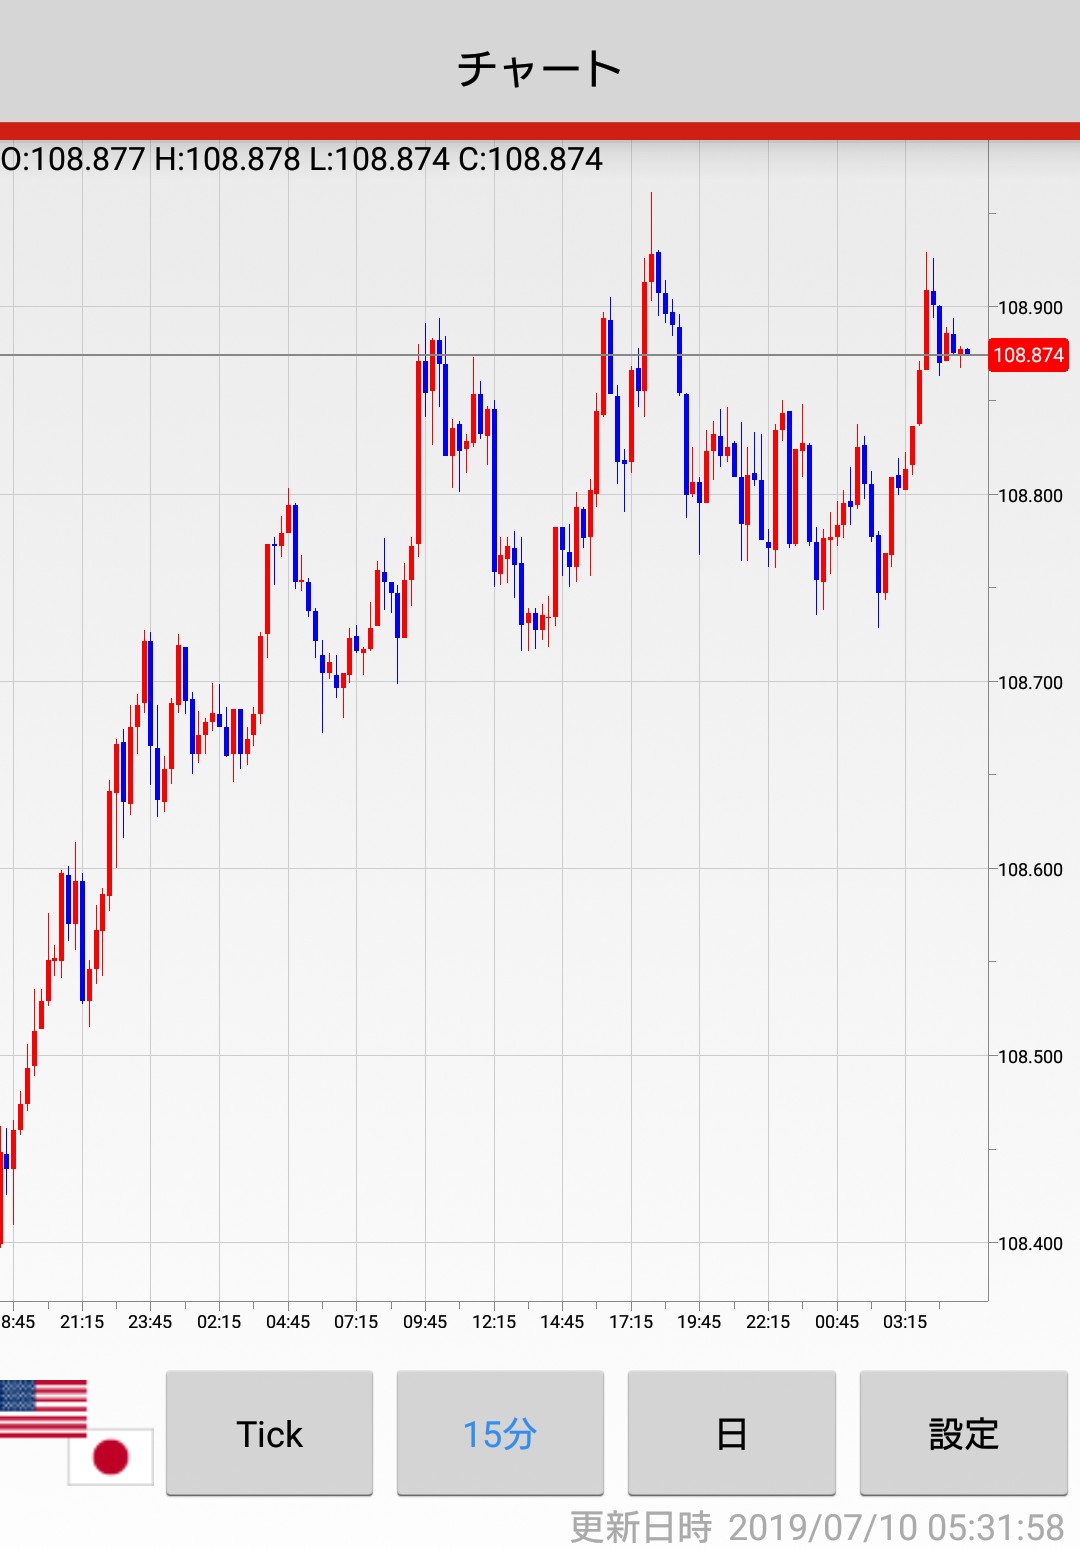Viewport: 1080px width, 1549px height.
Task: Tap the 108.600 price axis label
Action: 1030,869
